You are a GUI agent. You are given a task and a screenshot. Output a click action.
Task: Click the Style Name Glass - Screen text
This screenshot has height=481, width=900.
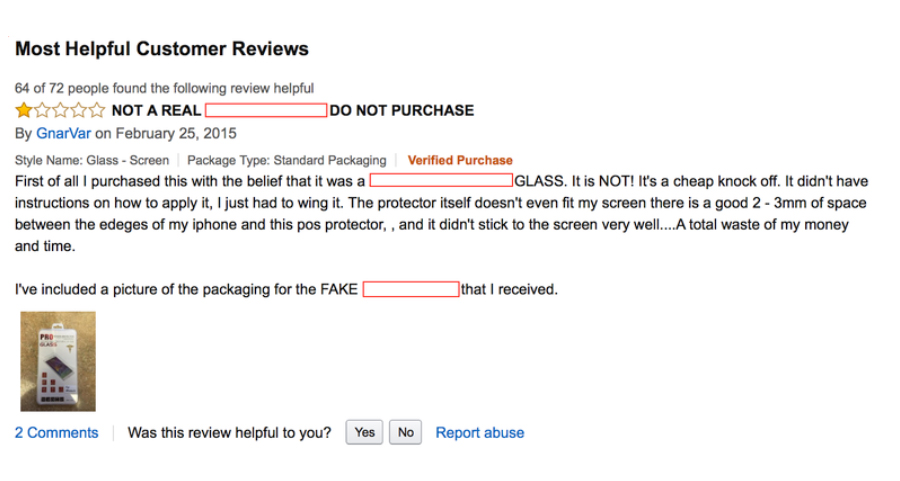92,160
